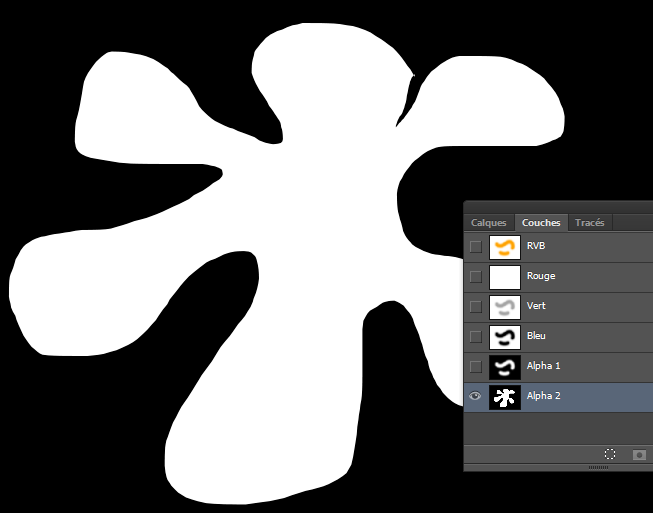The width and height of the screenshot is (653, 513).
Task: Show the Rouge channel
Action: point(476,276)
